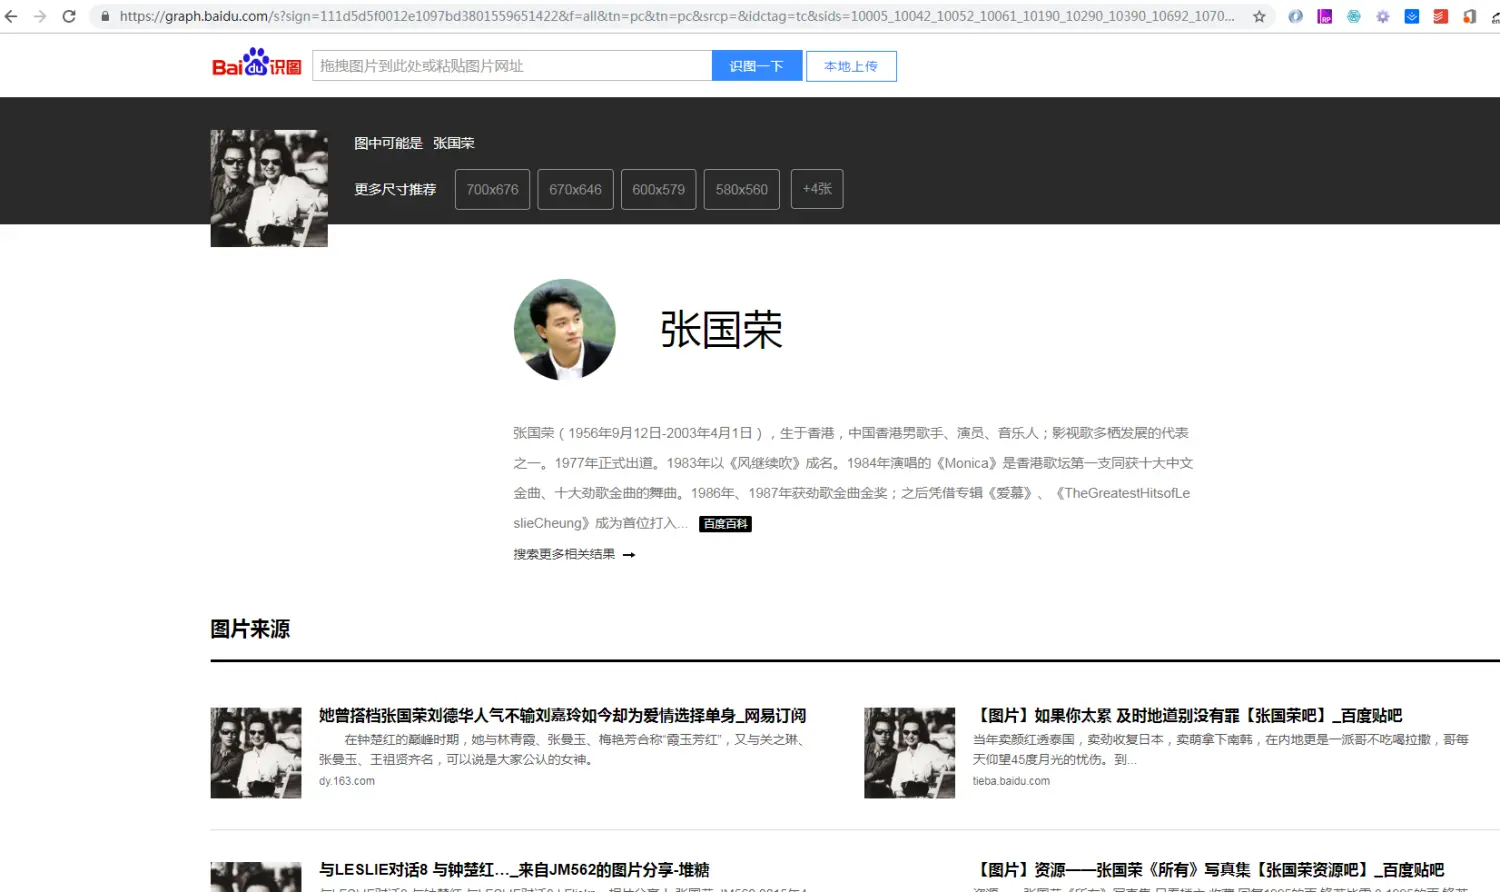Click 搜索更多相关结果 link

pyautogui.click(x=564, y=554)
